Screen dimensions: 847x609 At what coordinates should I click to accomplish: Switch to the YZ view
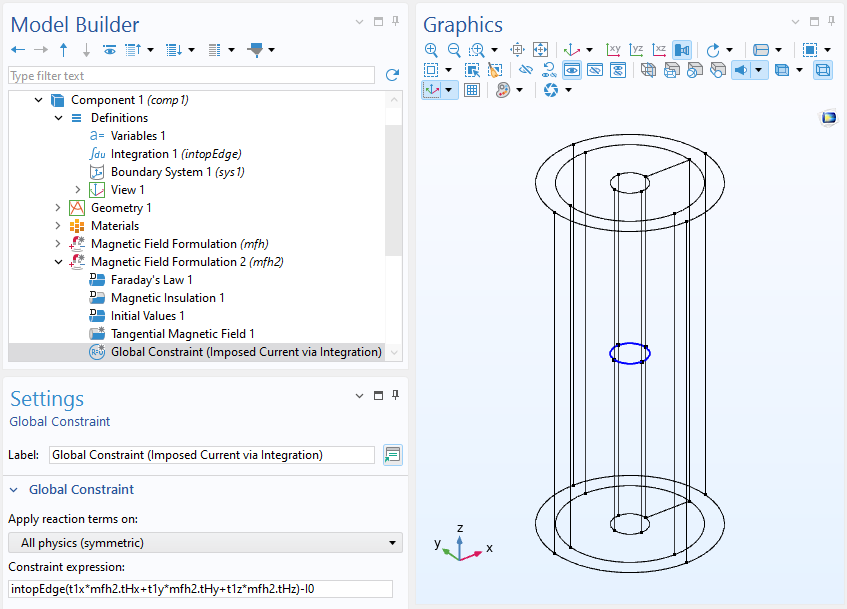[637, 49]
